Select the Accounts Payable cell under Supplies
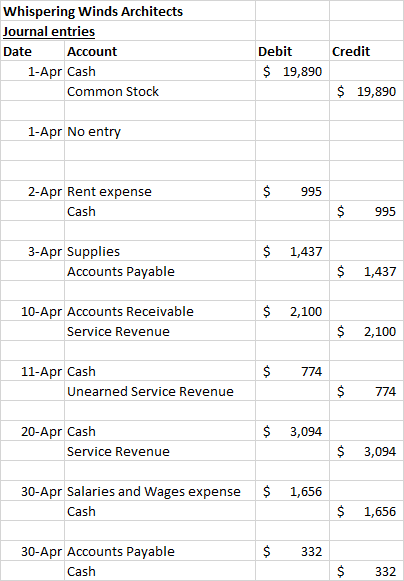This screenshot has width=404, height=581. click(x=160, y=271)
